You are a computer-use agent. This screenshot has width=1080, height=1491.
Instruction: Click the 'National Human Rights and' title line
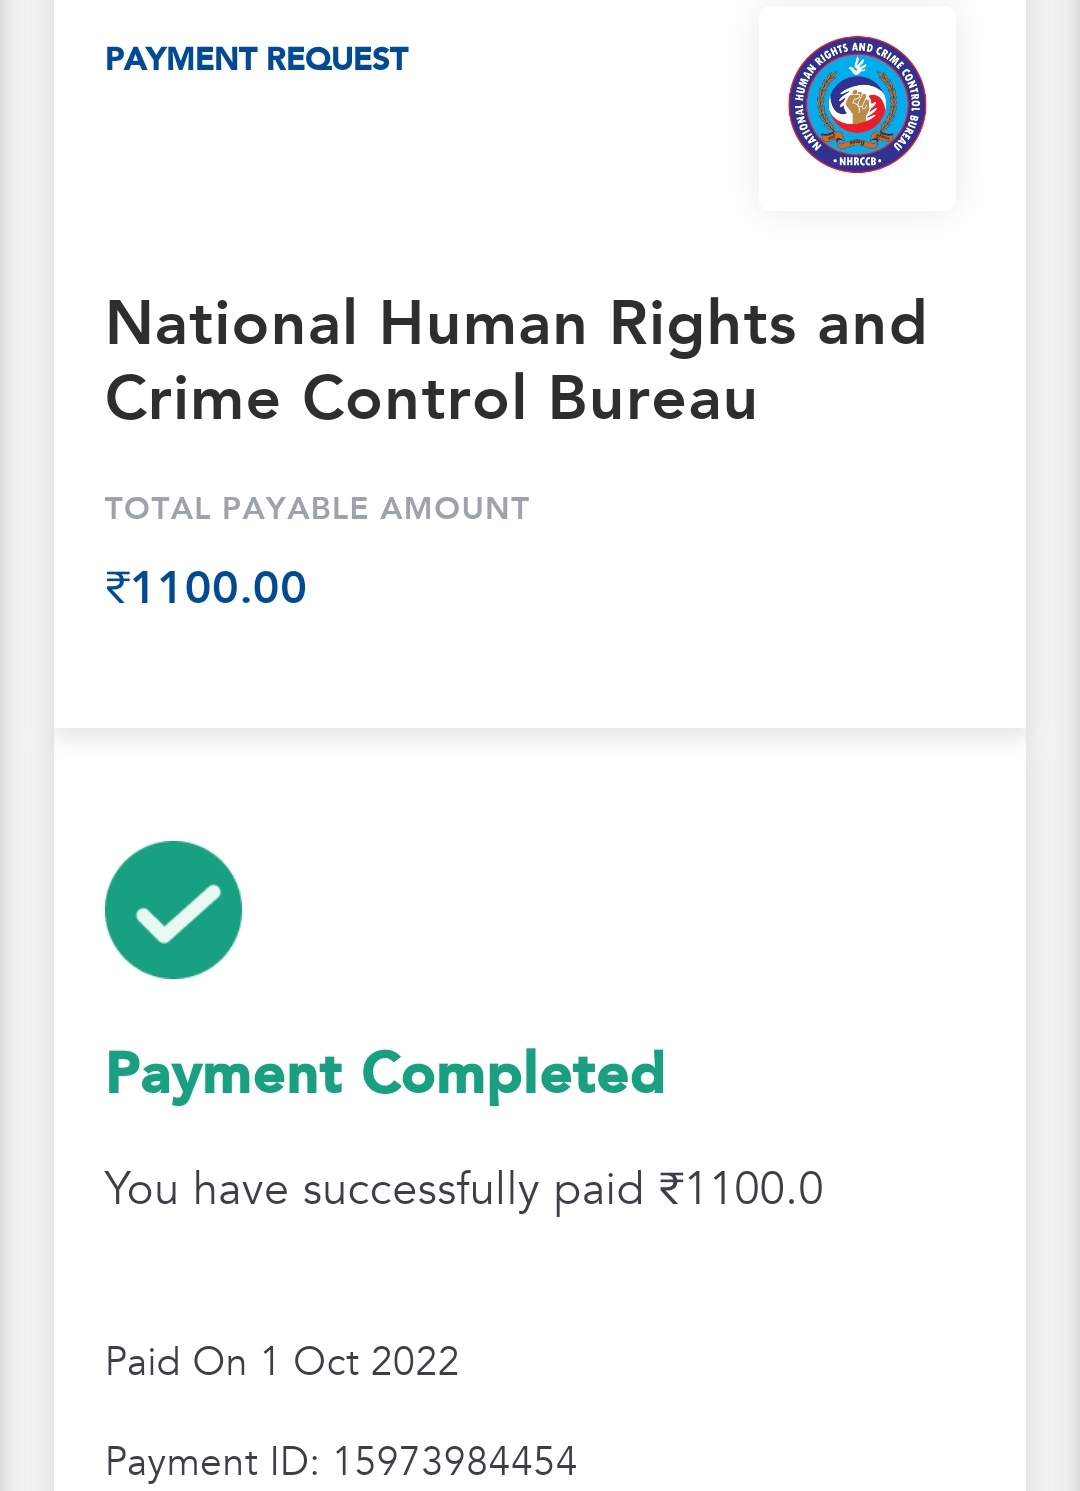tap(516, 324)
